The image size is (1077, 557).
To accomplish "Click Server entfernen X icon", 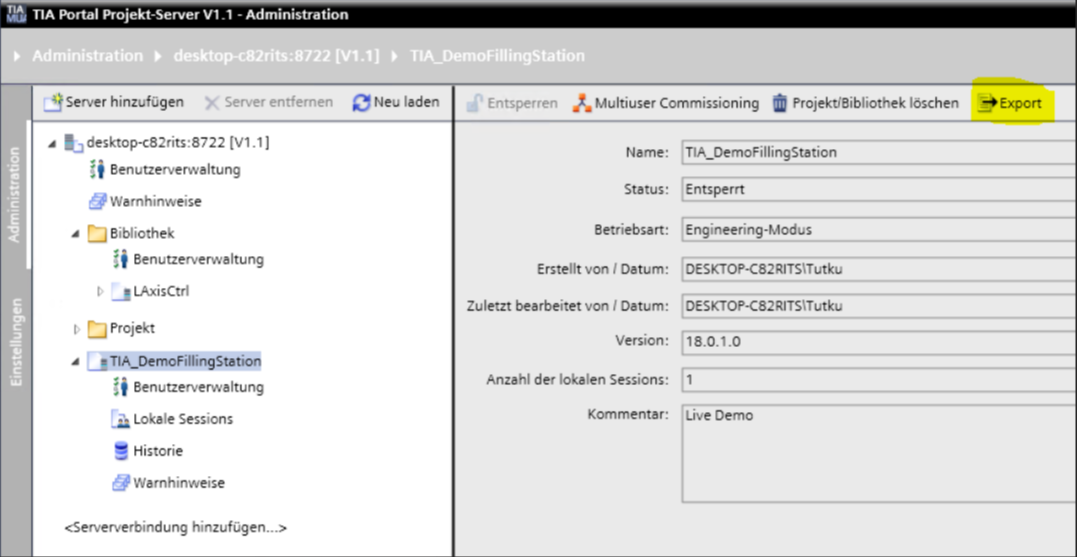I will point(212,103).
